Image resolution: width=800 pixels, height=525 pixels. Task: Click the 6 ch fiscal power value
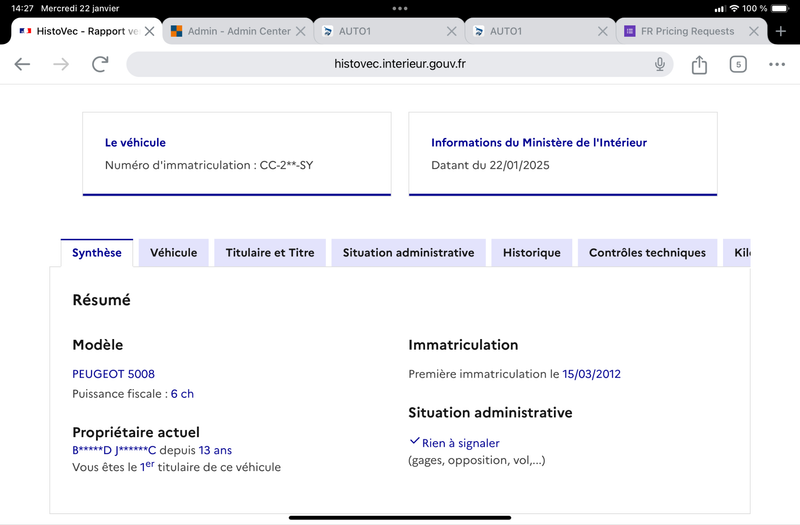point(182,394)
